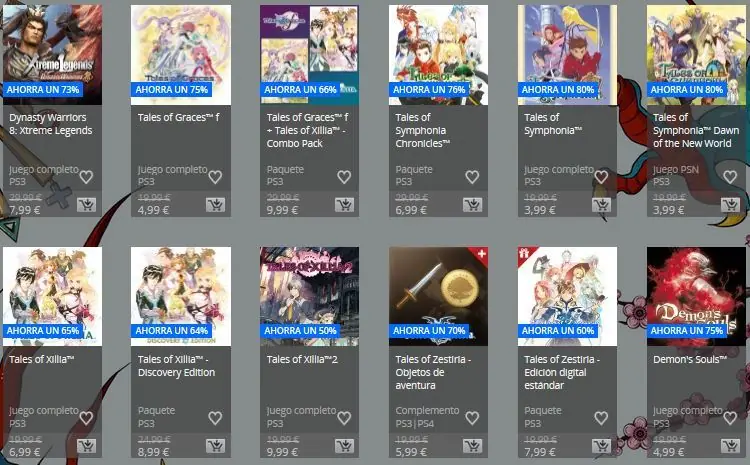Toggle wishlist heart for Graces f Xillia Combo Pack
The height and width of the screenshot is (465, 750).
point(344,177)
